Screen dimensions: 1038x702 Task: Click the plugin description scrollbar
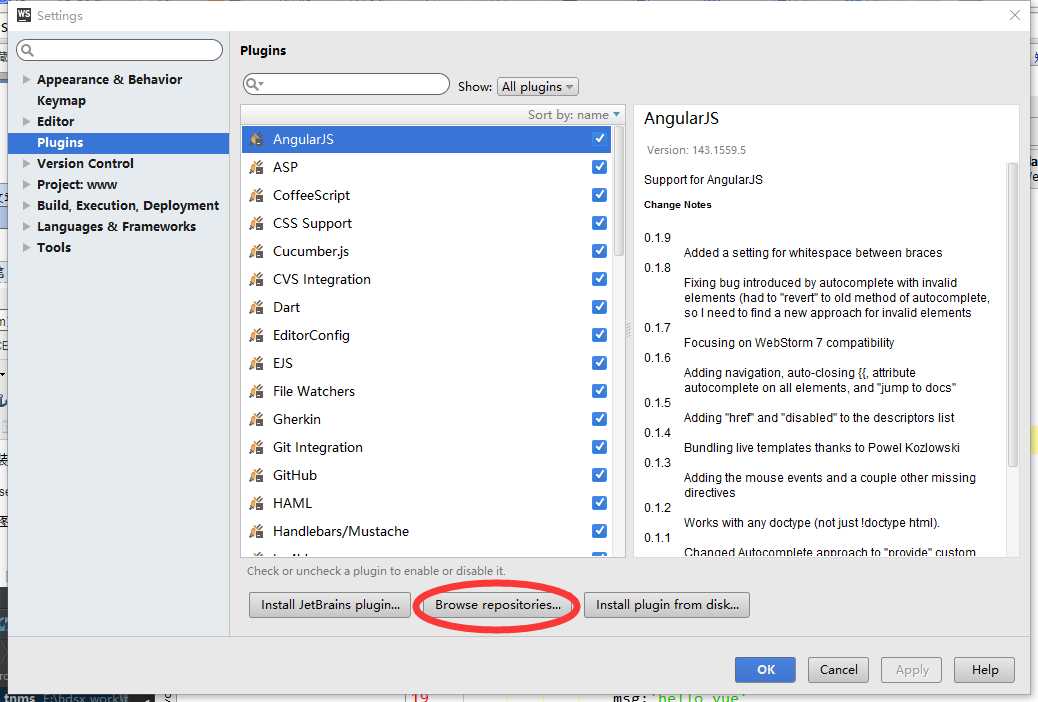pyautogui.click(x=1012, y=315)
